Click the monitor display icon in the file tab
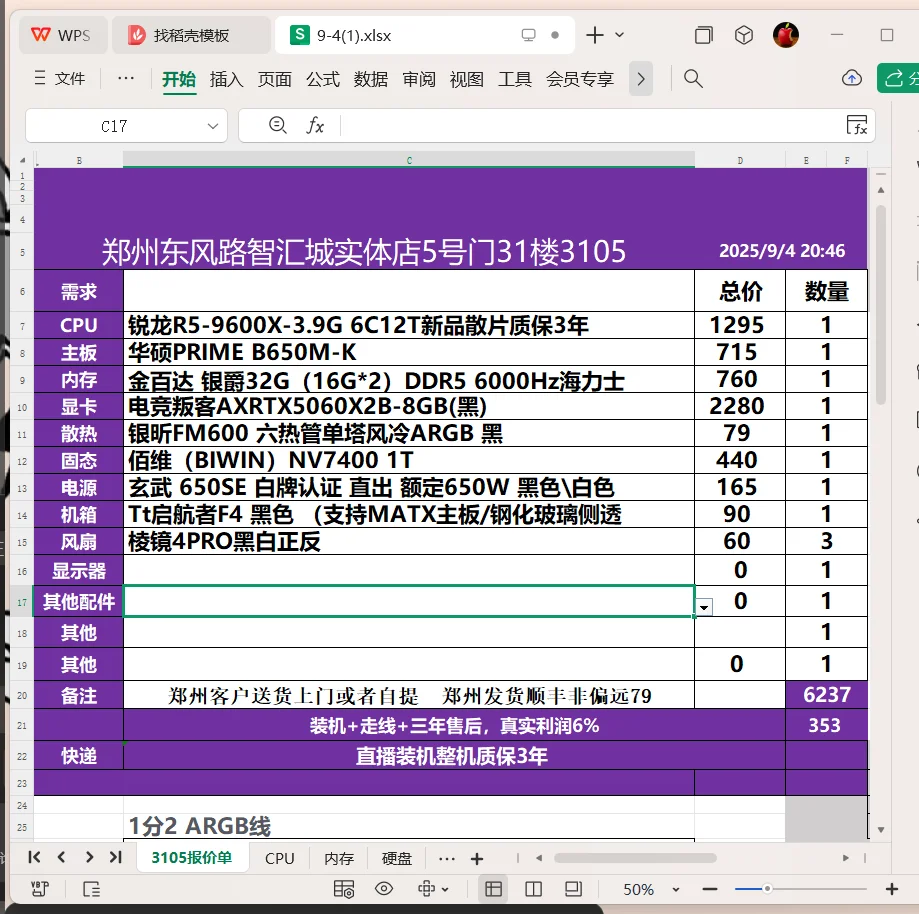Viewport: 919px width, 914px height. (x=528, y=35)
